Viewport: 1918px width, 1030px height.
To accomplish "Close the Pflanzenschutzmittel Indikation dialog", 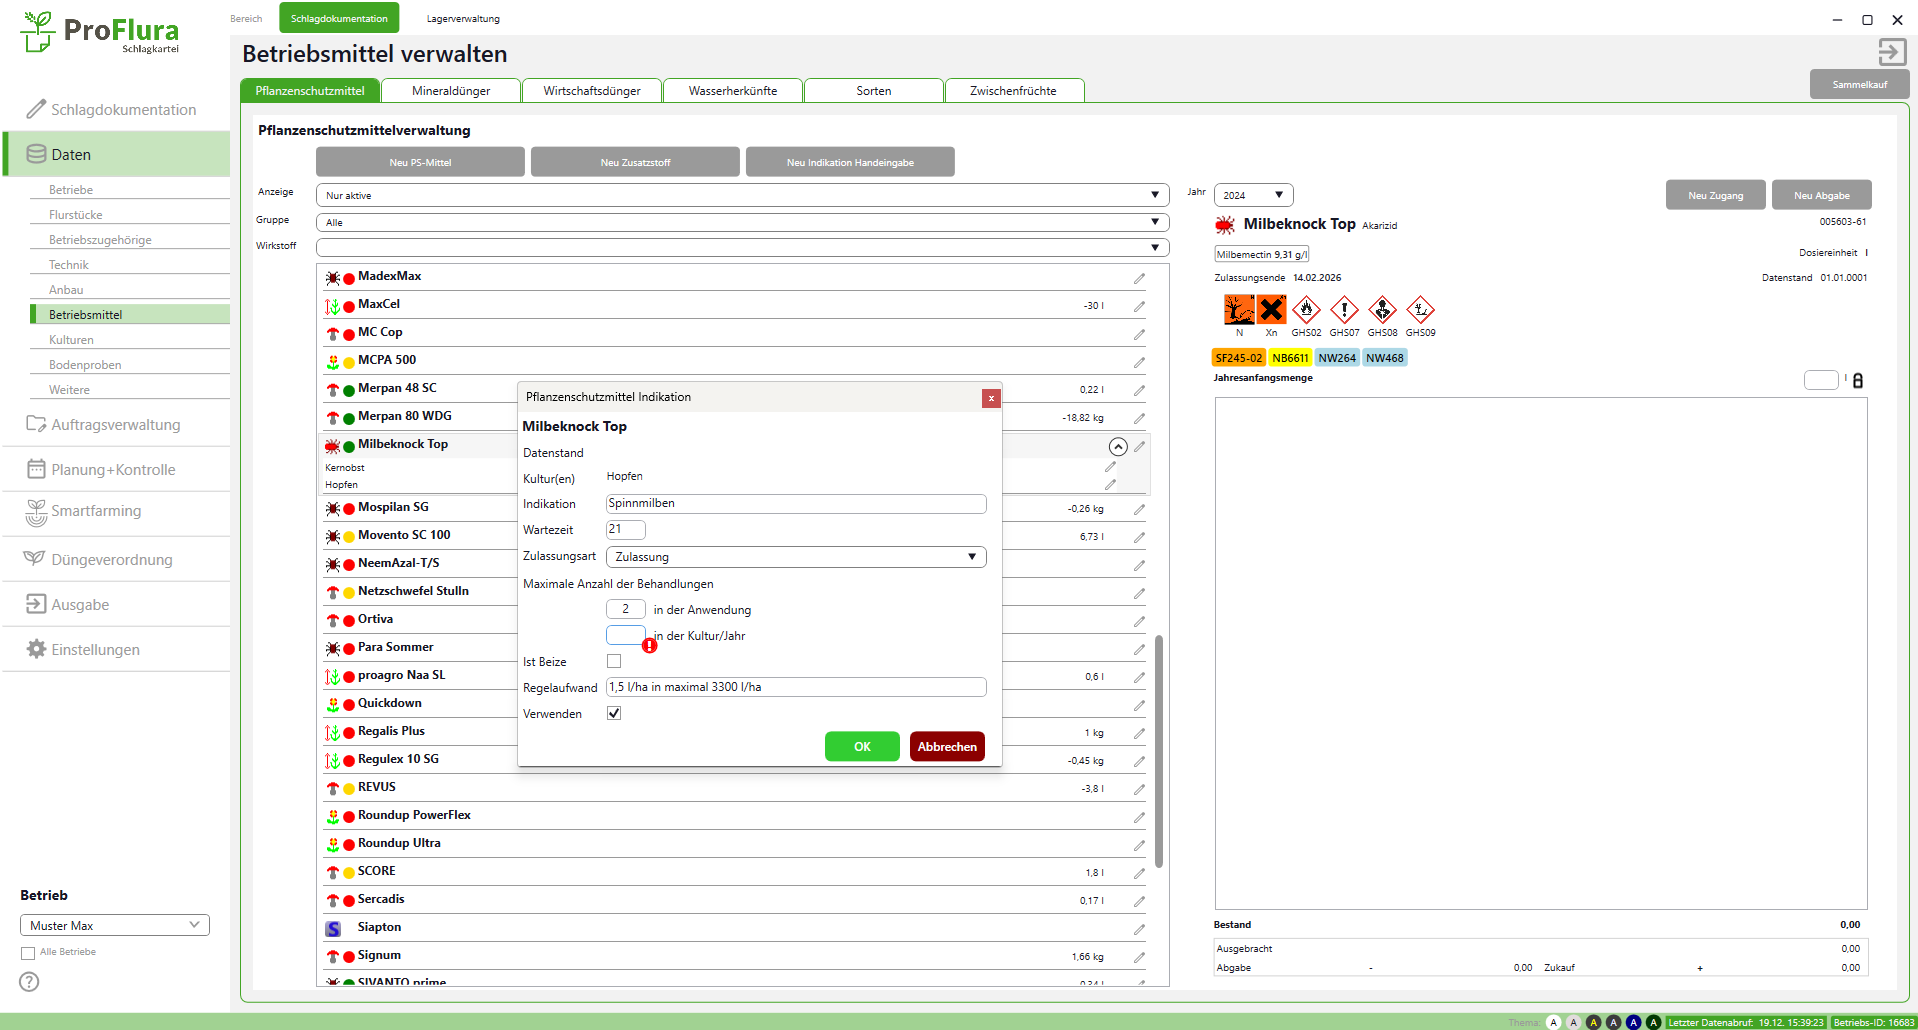I will [990, 398].
